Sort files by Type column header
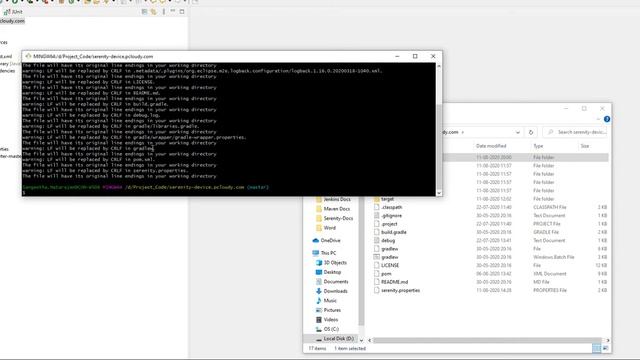 coord(538,146)
